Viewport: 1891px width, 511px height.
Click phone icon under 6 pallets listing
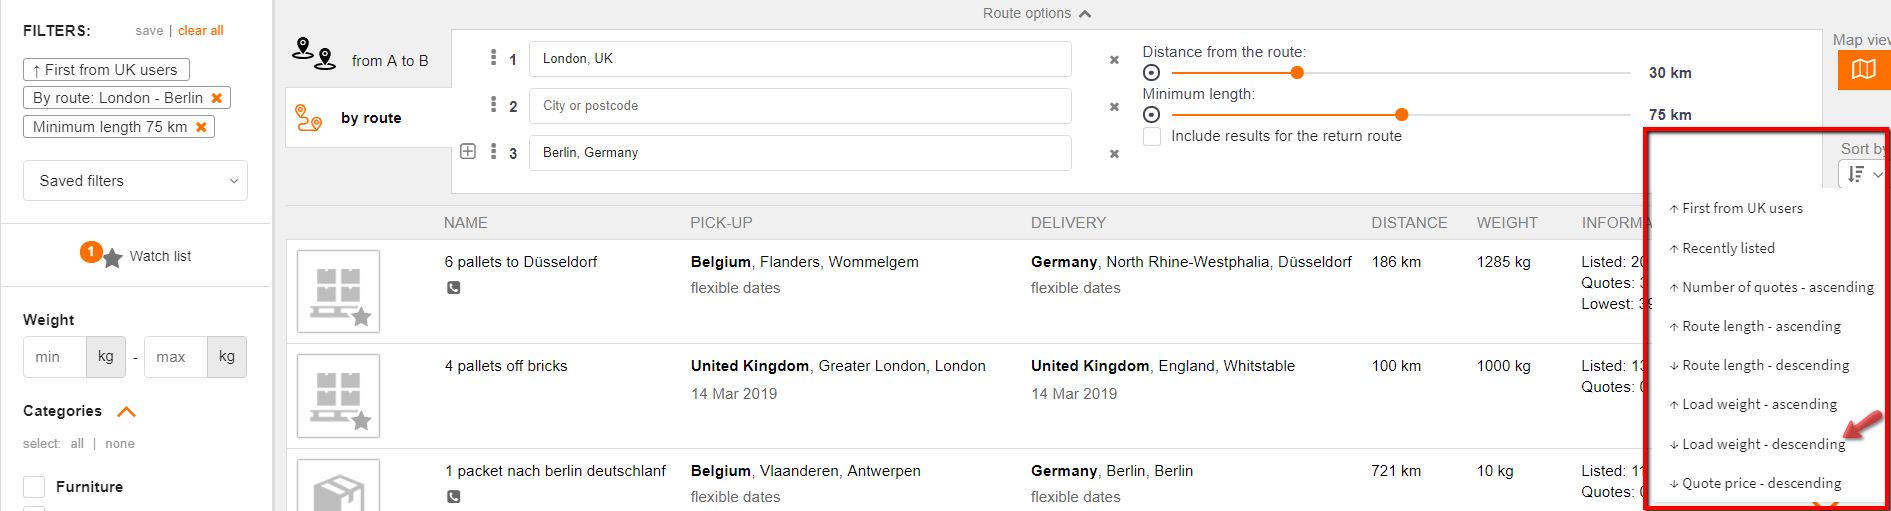(x=454, y=288)
